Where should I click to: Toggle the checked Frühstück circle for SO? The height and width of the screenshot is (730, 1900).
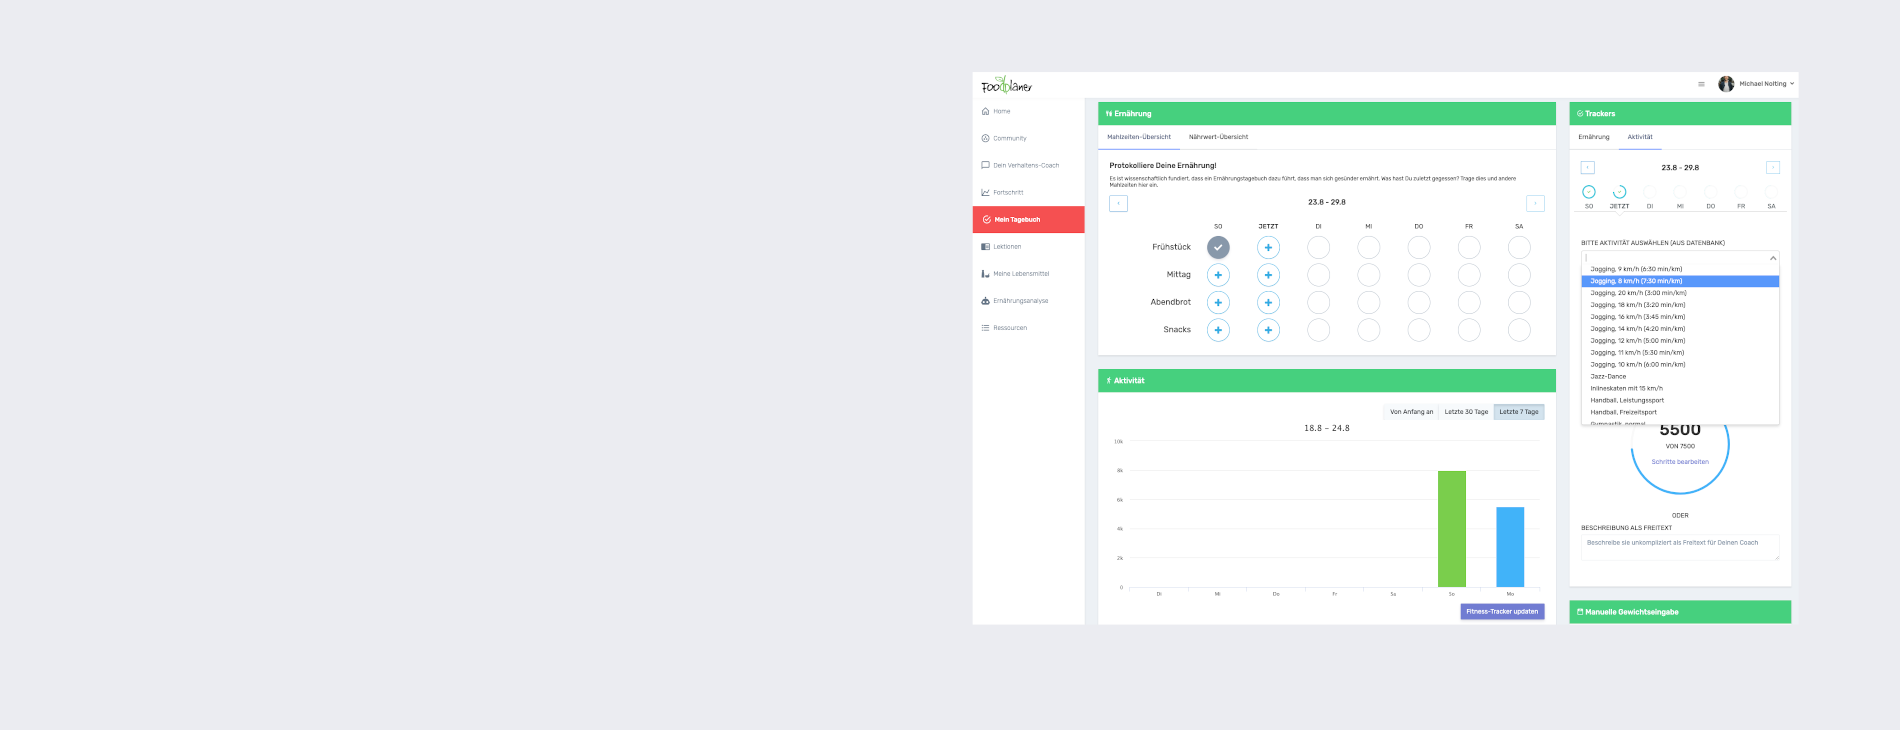[1218, 247]
